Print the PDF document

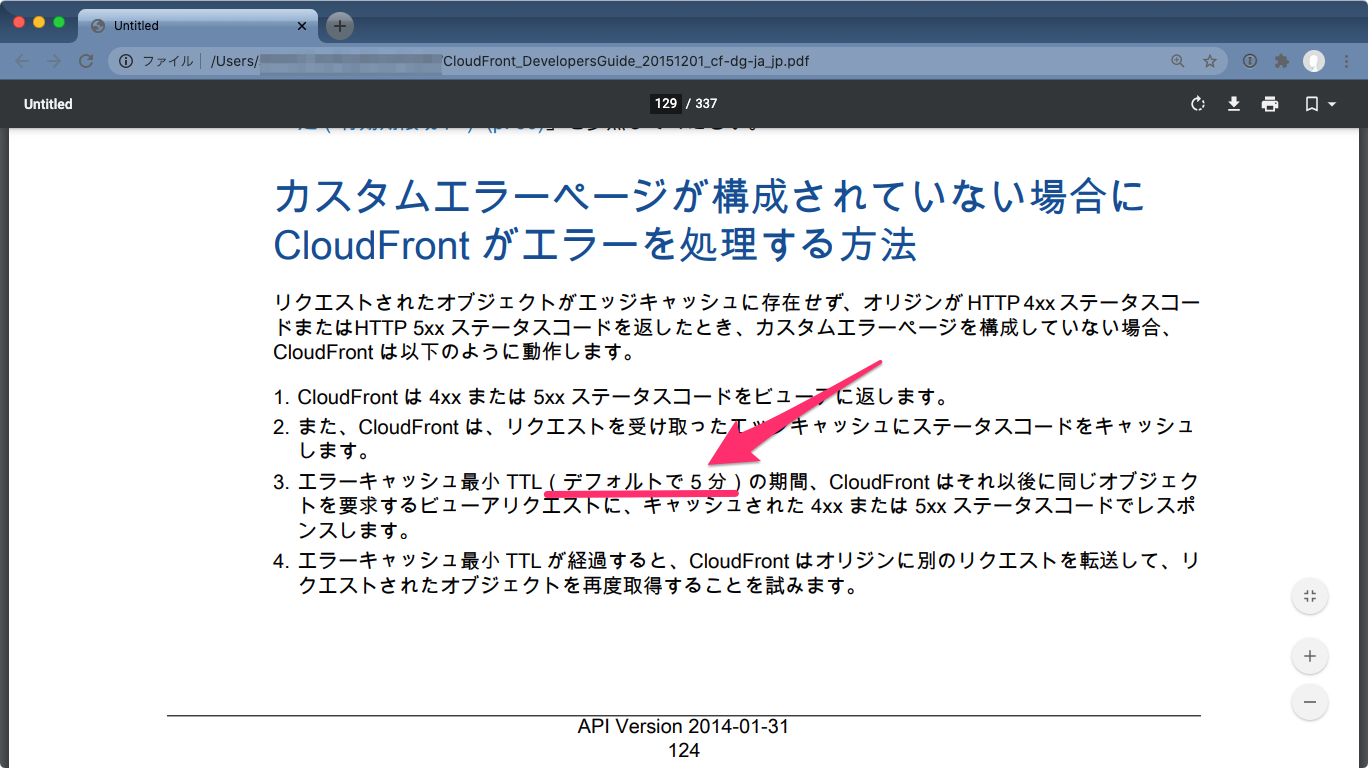[x=1270, y=104]
